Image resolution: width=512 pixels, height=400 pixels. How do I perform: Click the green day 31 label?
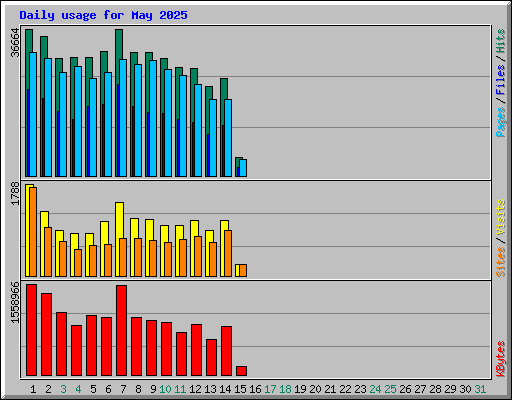pos(480,389)
